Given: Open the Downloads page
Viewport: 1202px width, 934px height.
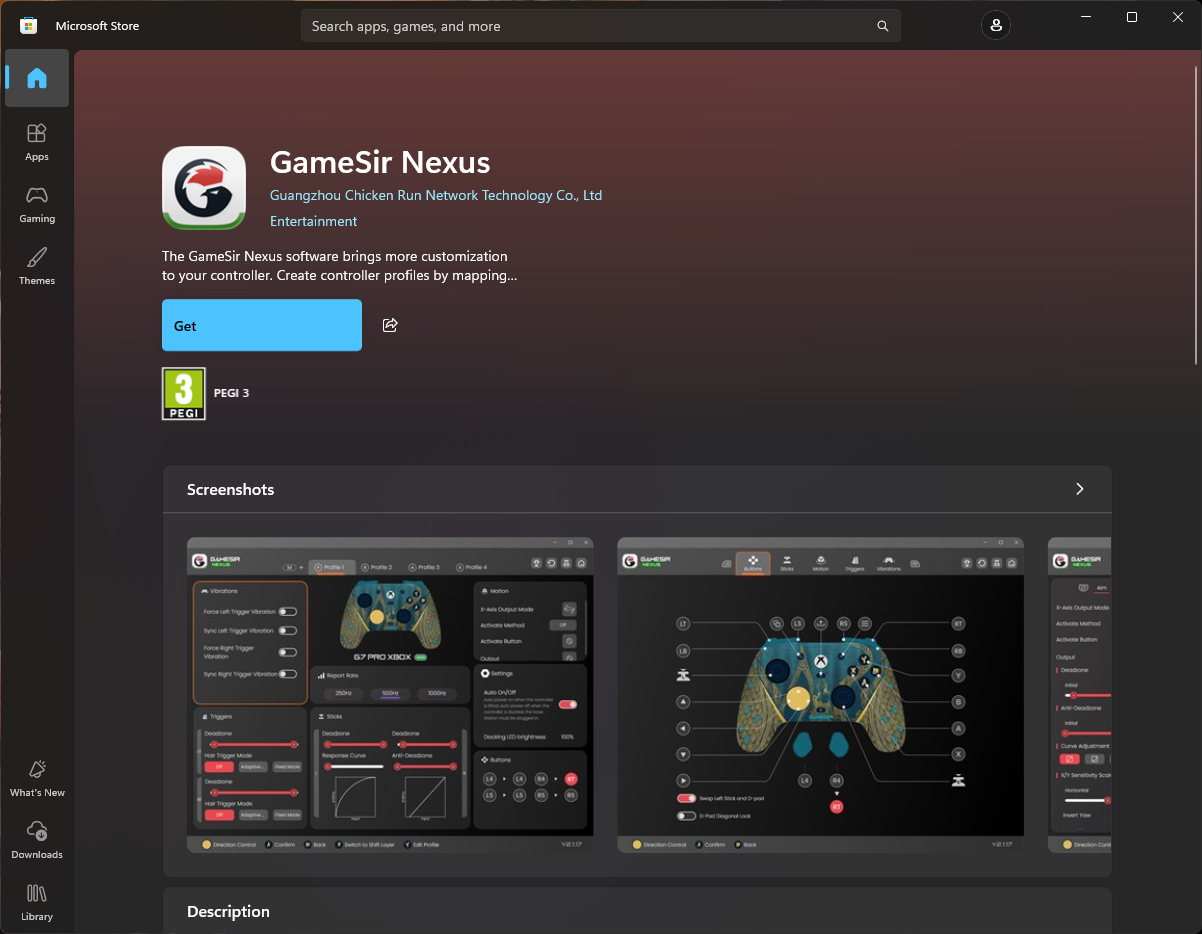Looking at the screenshot, I should (x=37, y=840).
